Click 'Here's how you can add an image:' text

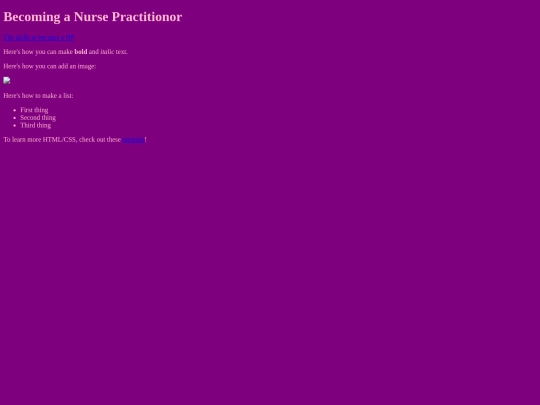(50, 66)
